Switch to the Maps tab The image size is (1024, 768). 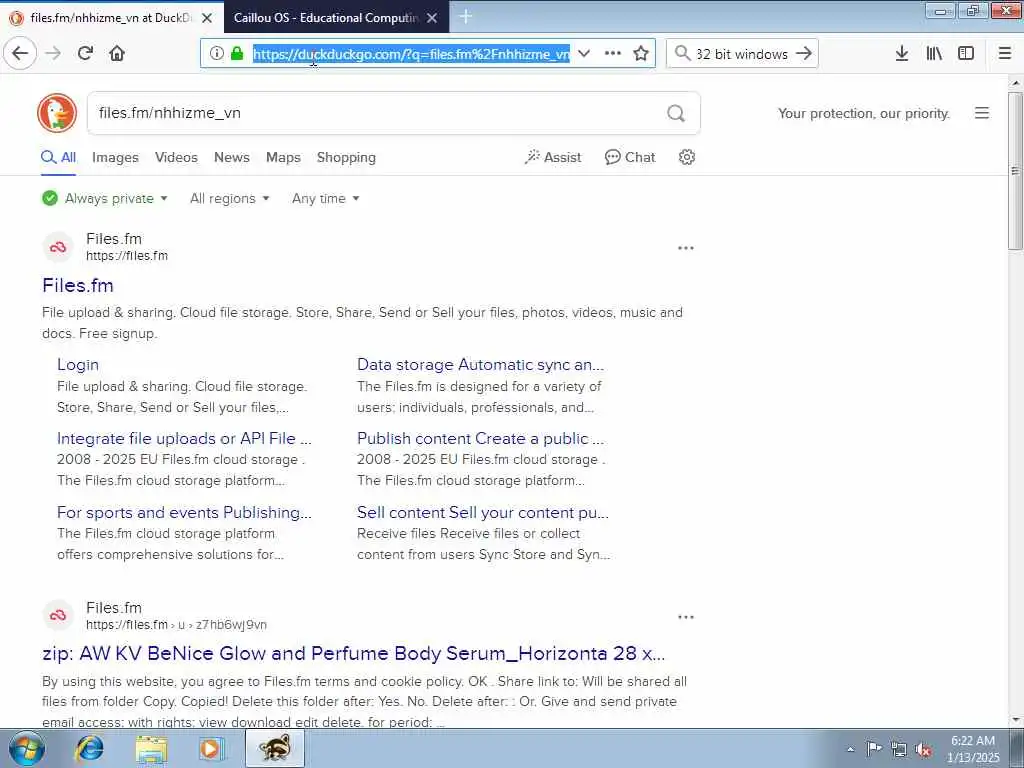pyautogui.click(x=283, y=157)
